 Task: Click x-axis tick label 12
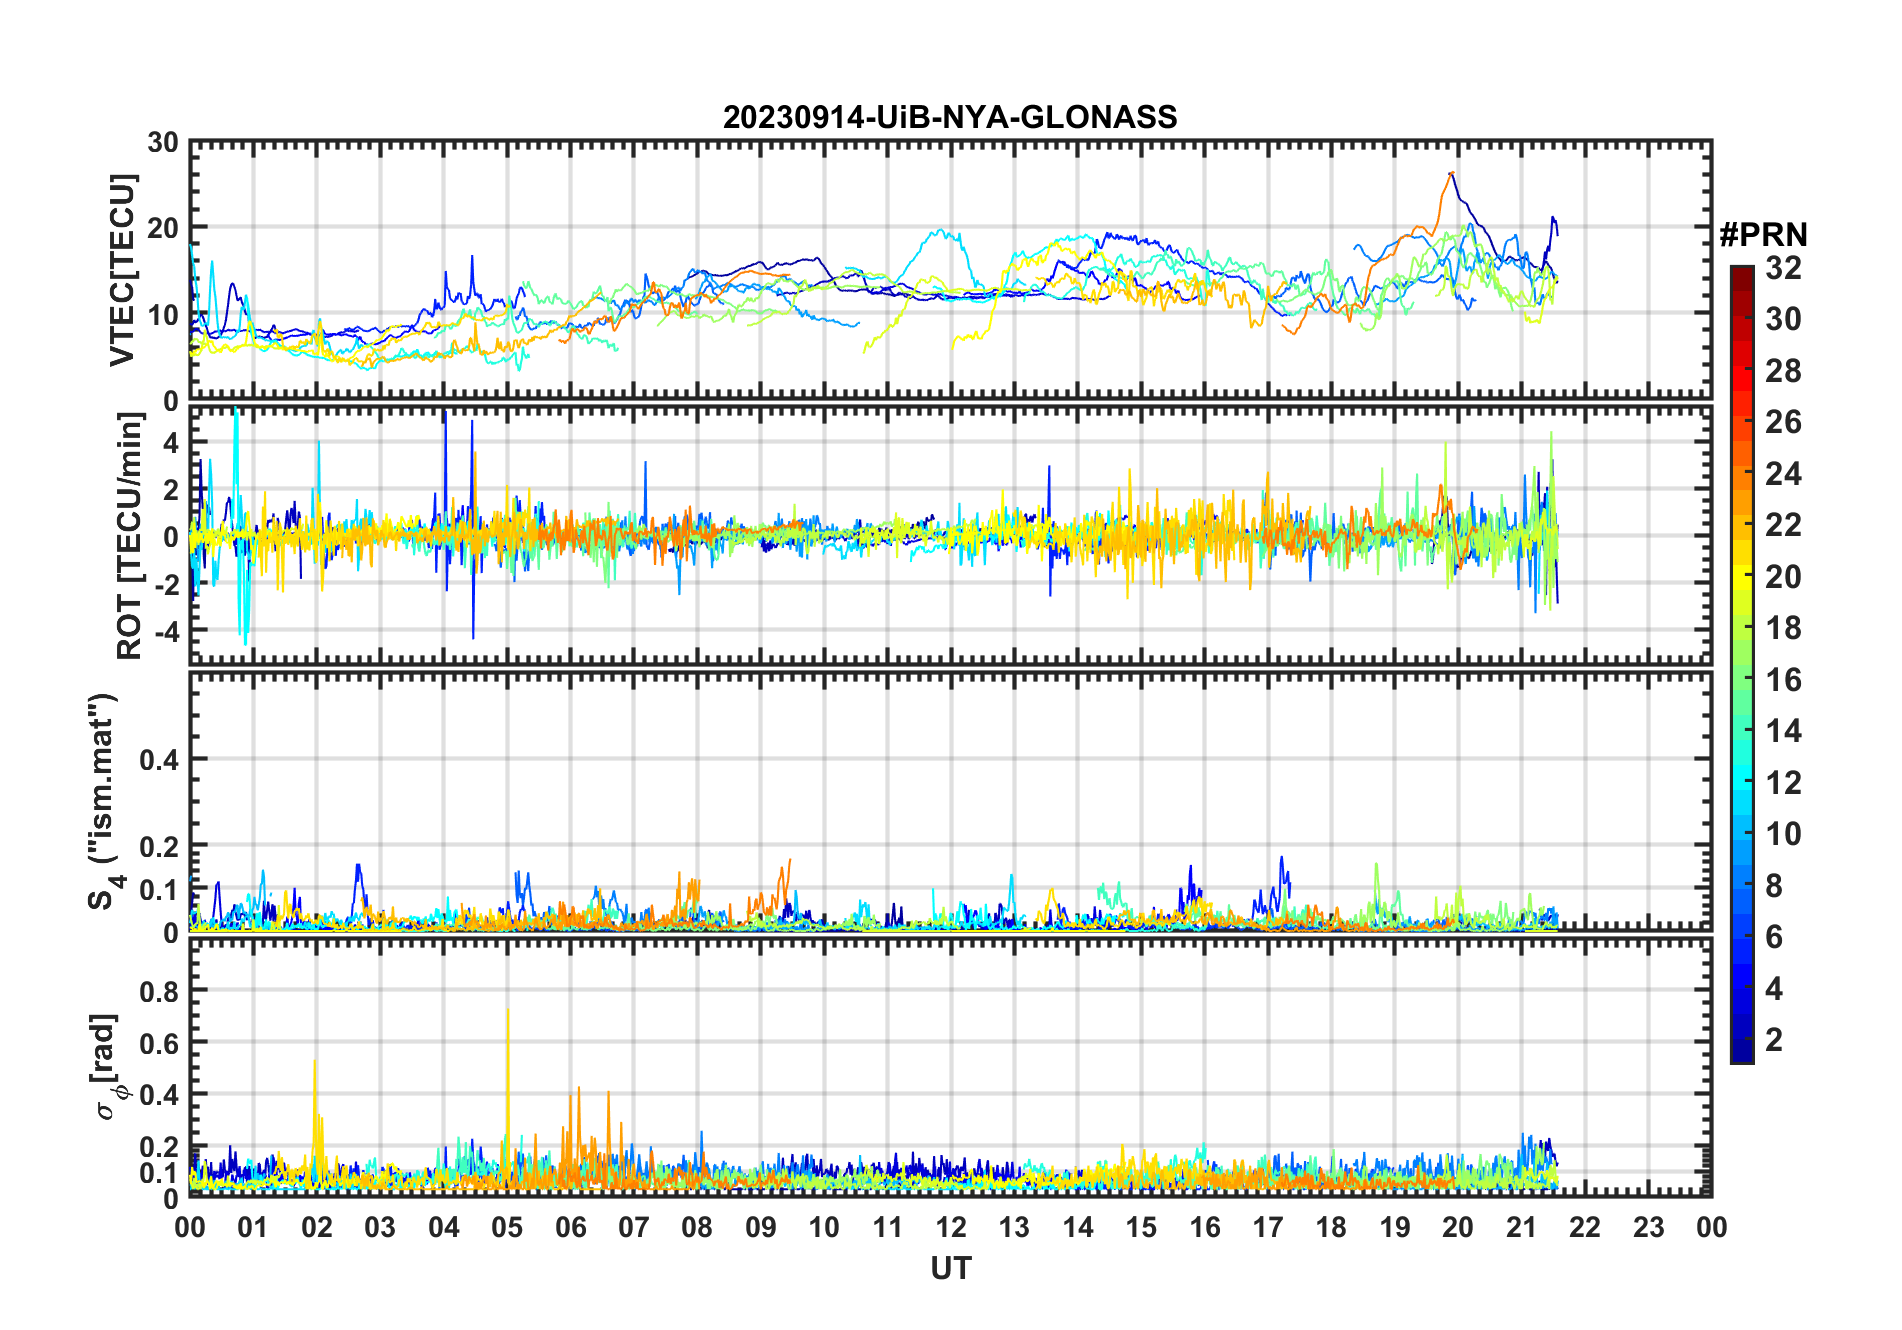point(951,1227)
